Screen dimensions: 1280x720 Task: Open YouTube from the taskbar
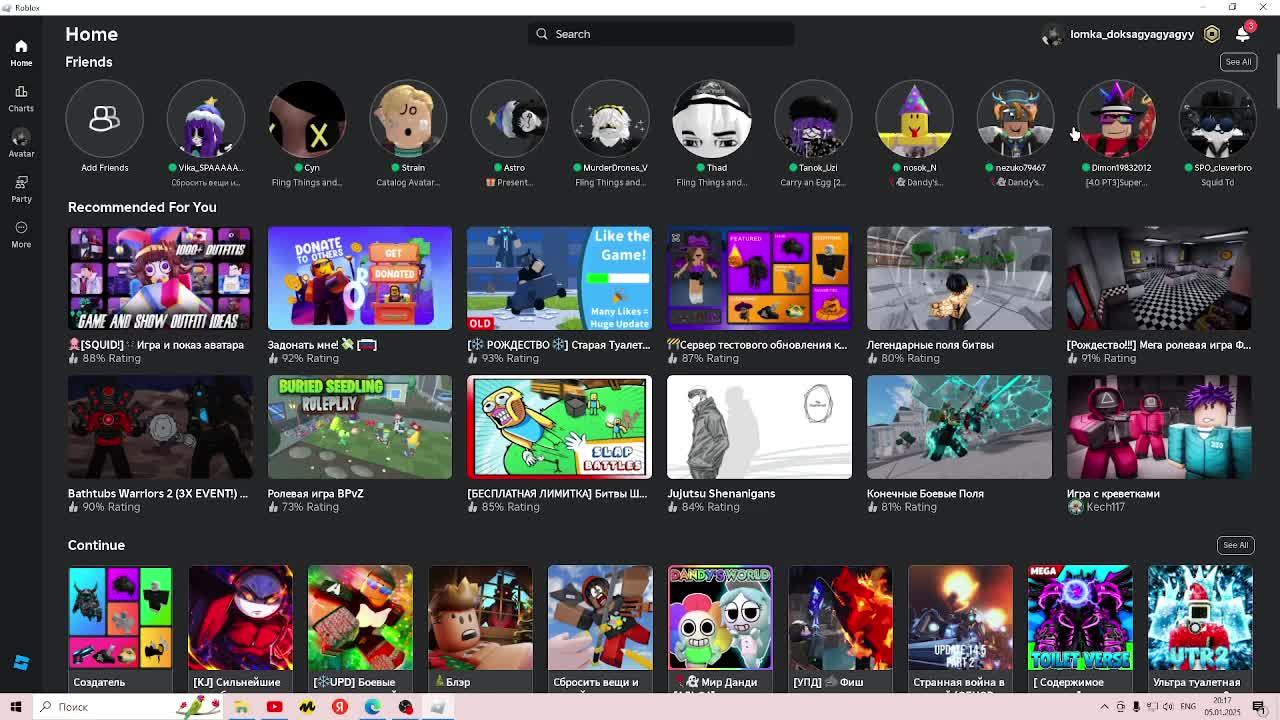[274, 707]
